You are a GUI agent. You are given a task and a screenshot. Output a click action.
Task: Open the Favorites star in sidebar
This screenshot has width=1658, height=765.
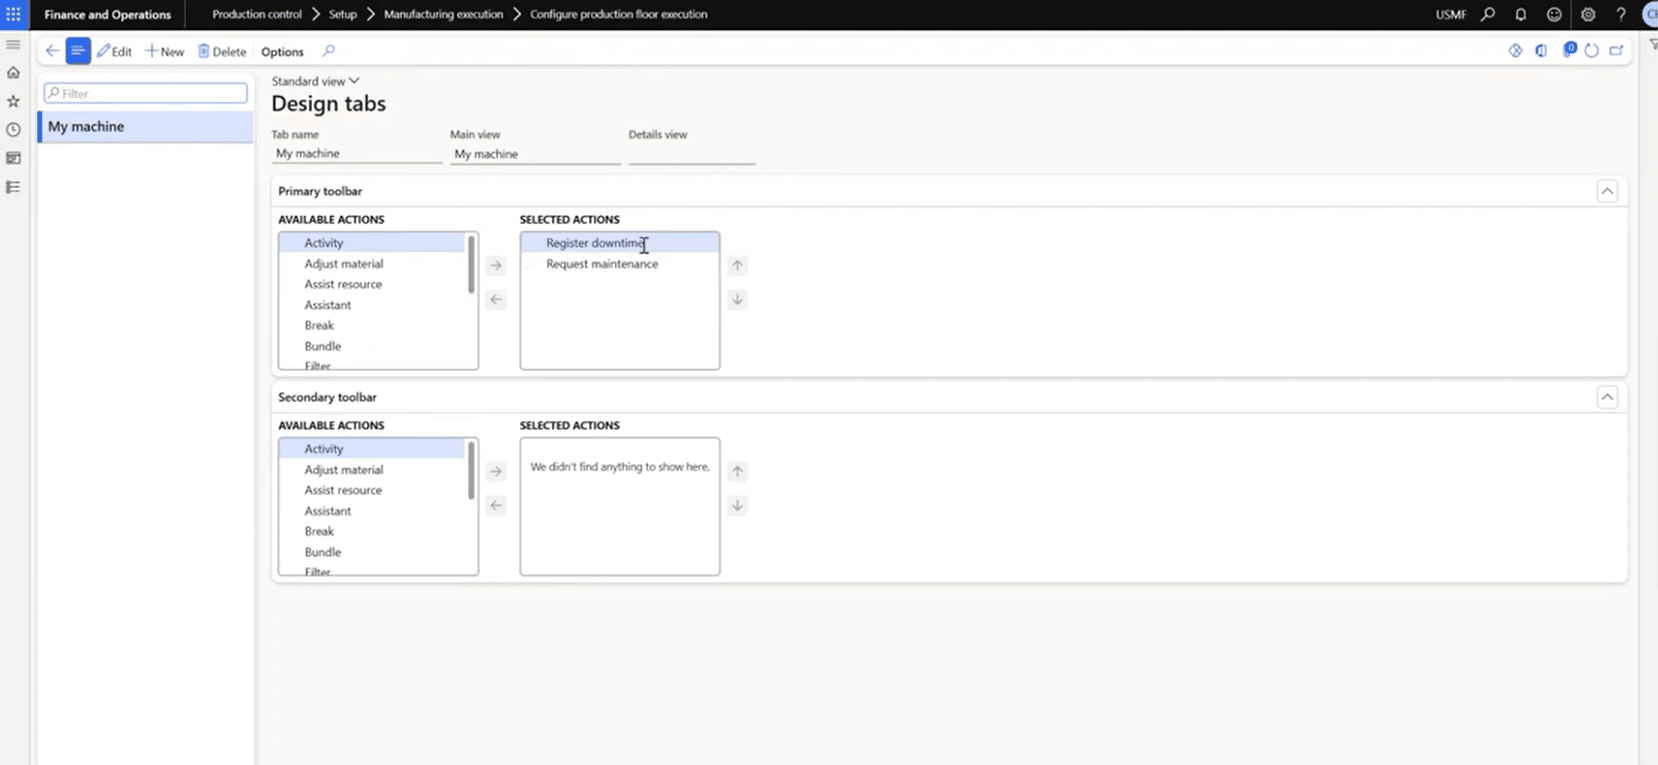coord(13,101)
